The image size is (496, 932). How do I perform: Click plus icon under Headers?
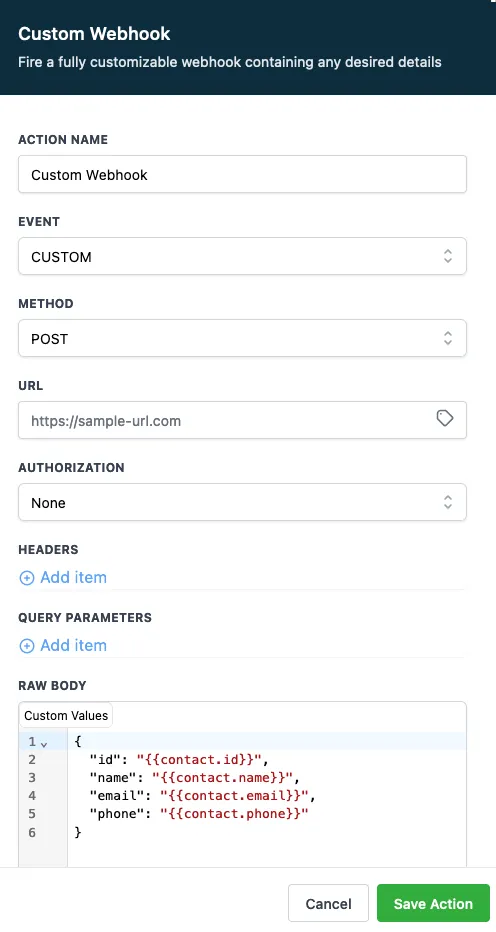pos(27,578)
